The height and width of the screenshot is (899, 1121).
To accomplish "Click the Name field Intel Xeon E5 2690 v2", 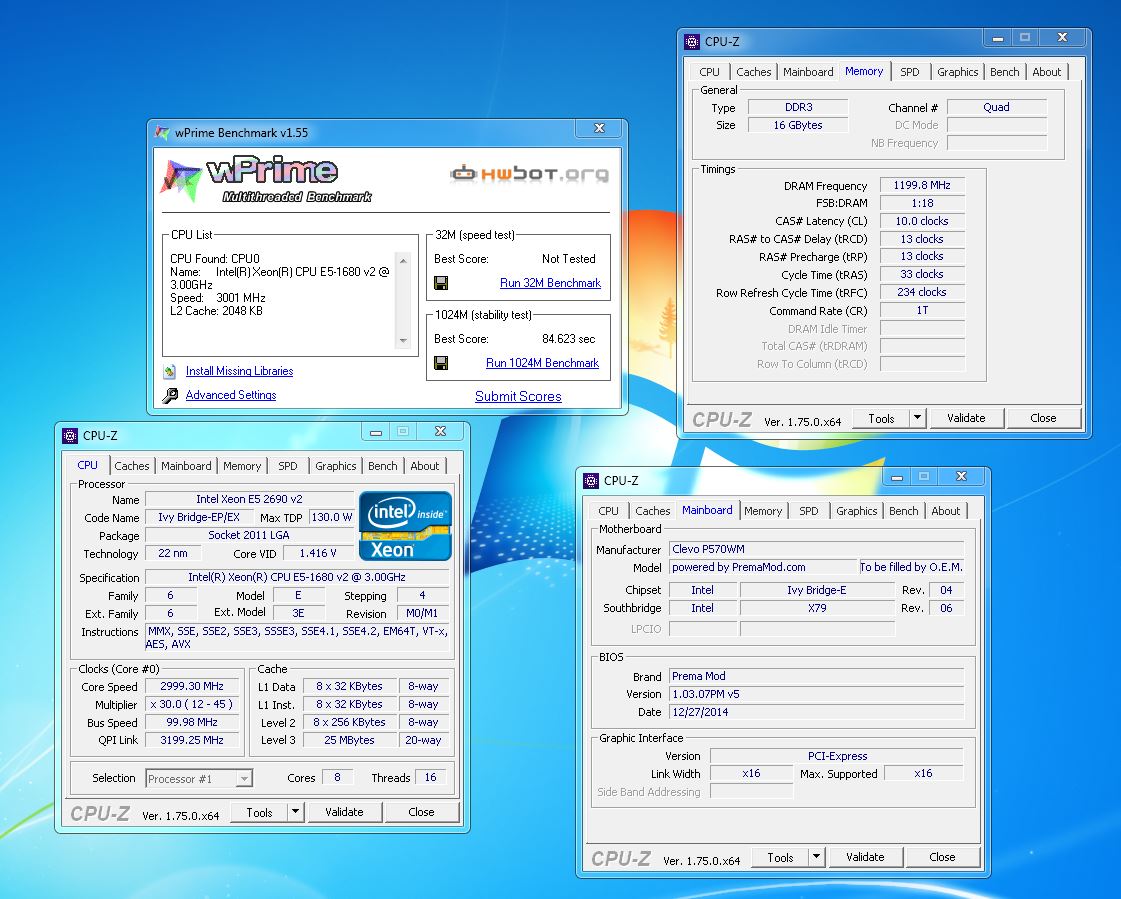I will click(x=250, y=500).
